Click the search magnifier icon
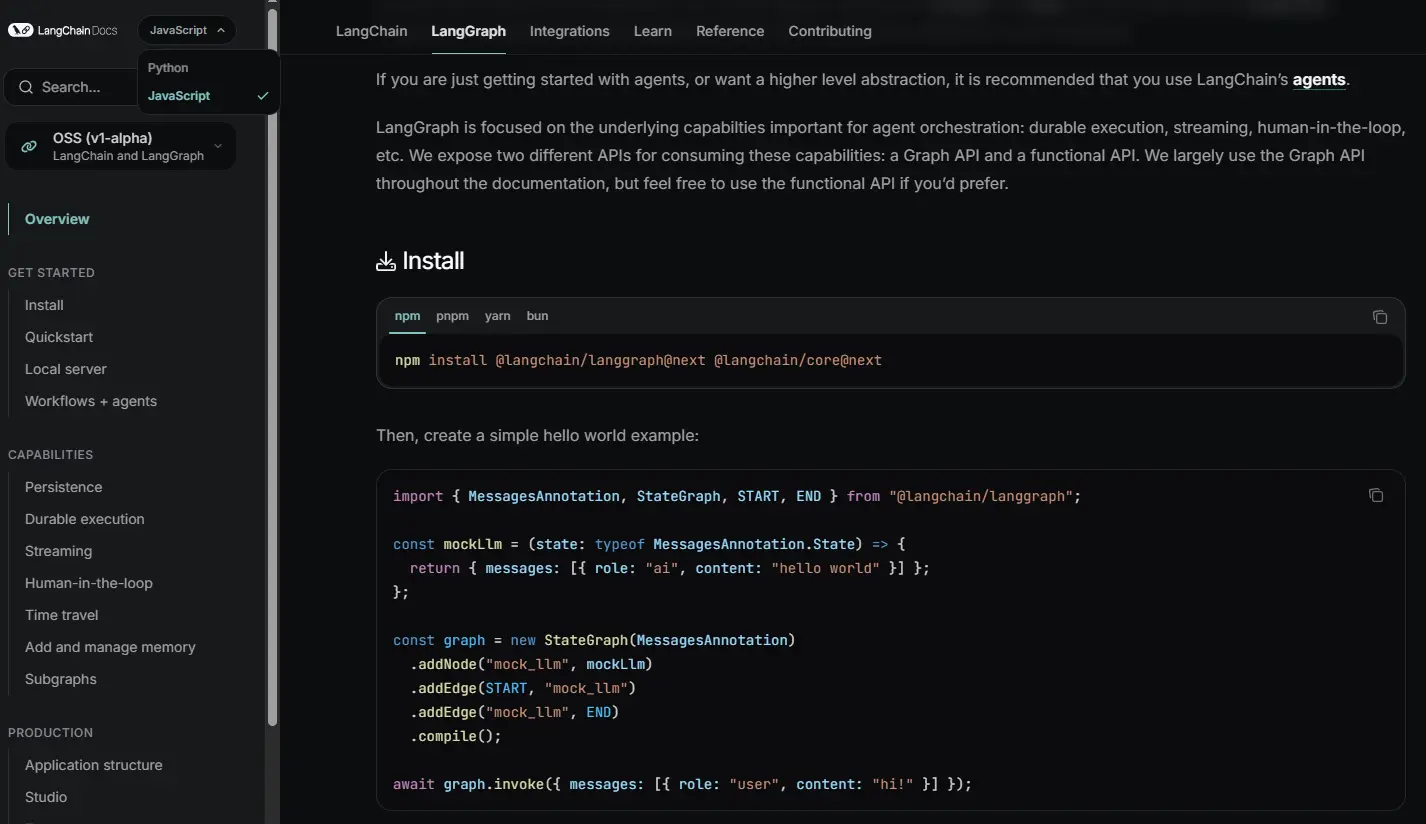Image resolution: width=1426 pixels, height=824 pixels. click(26, 87)
